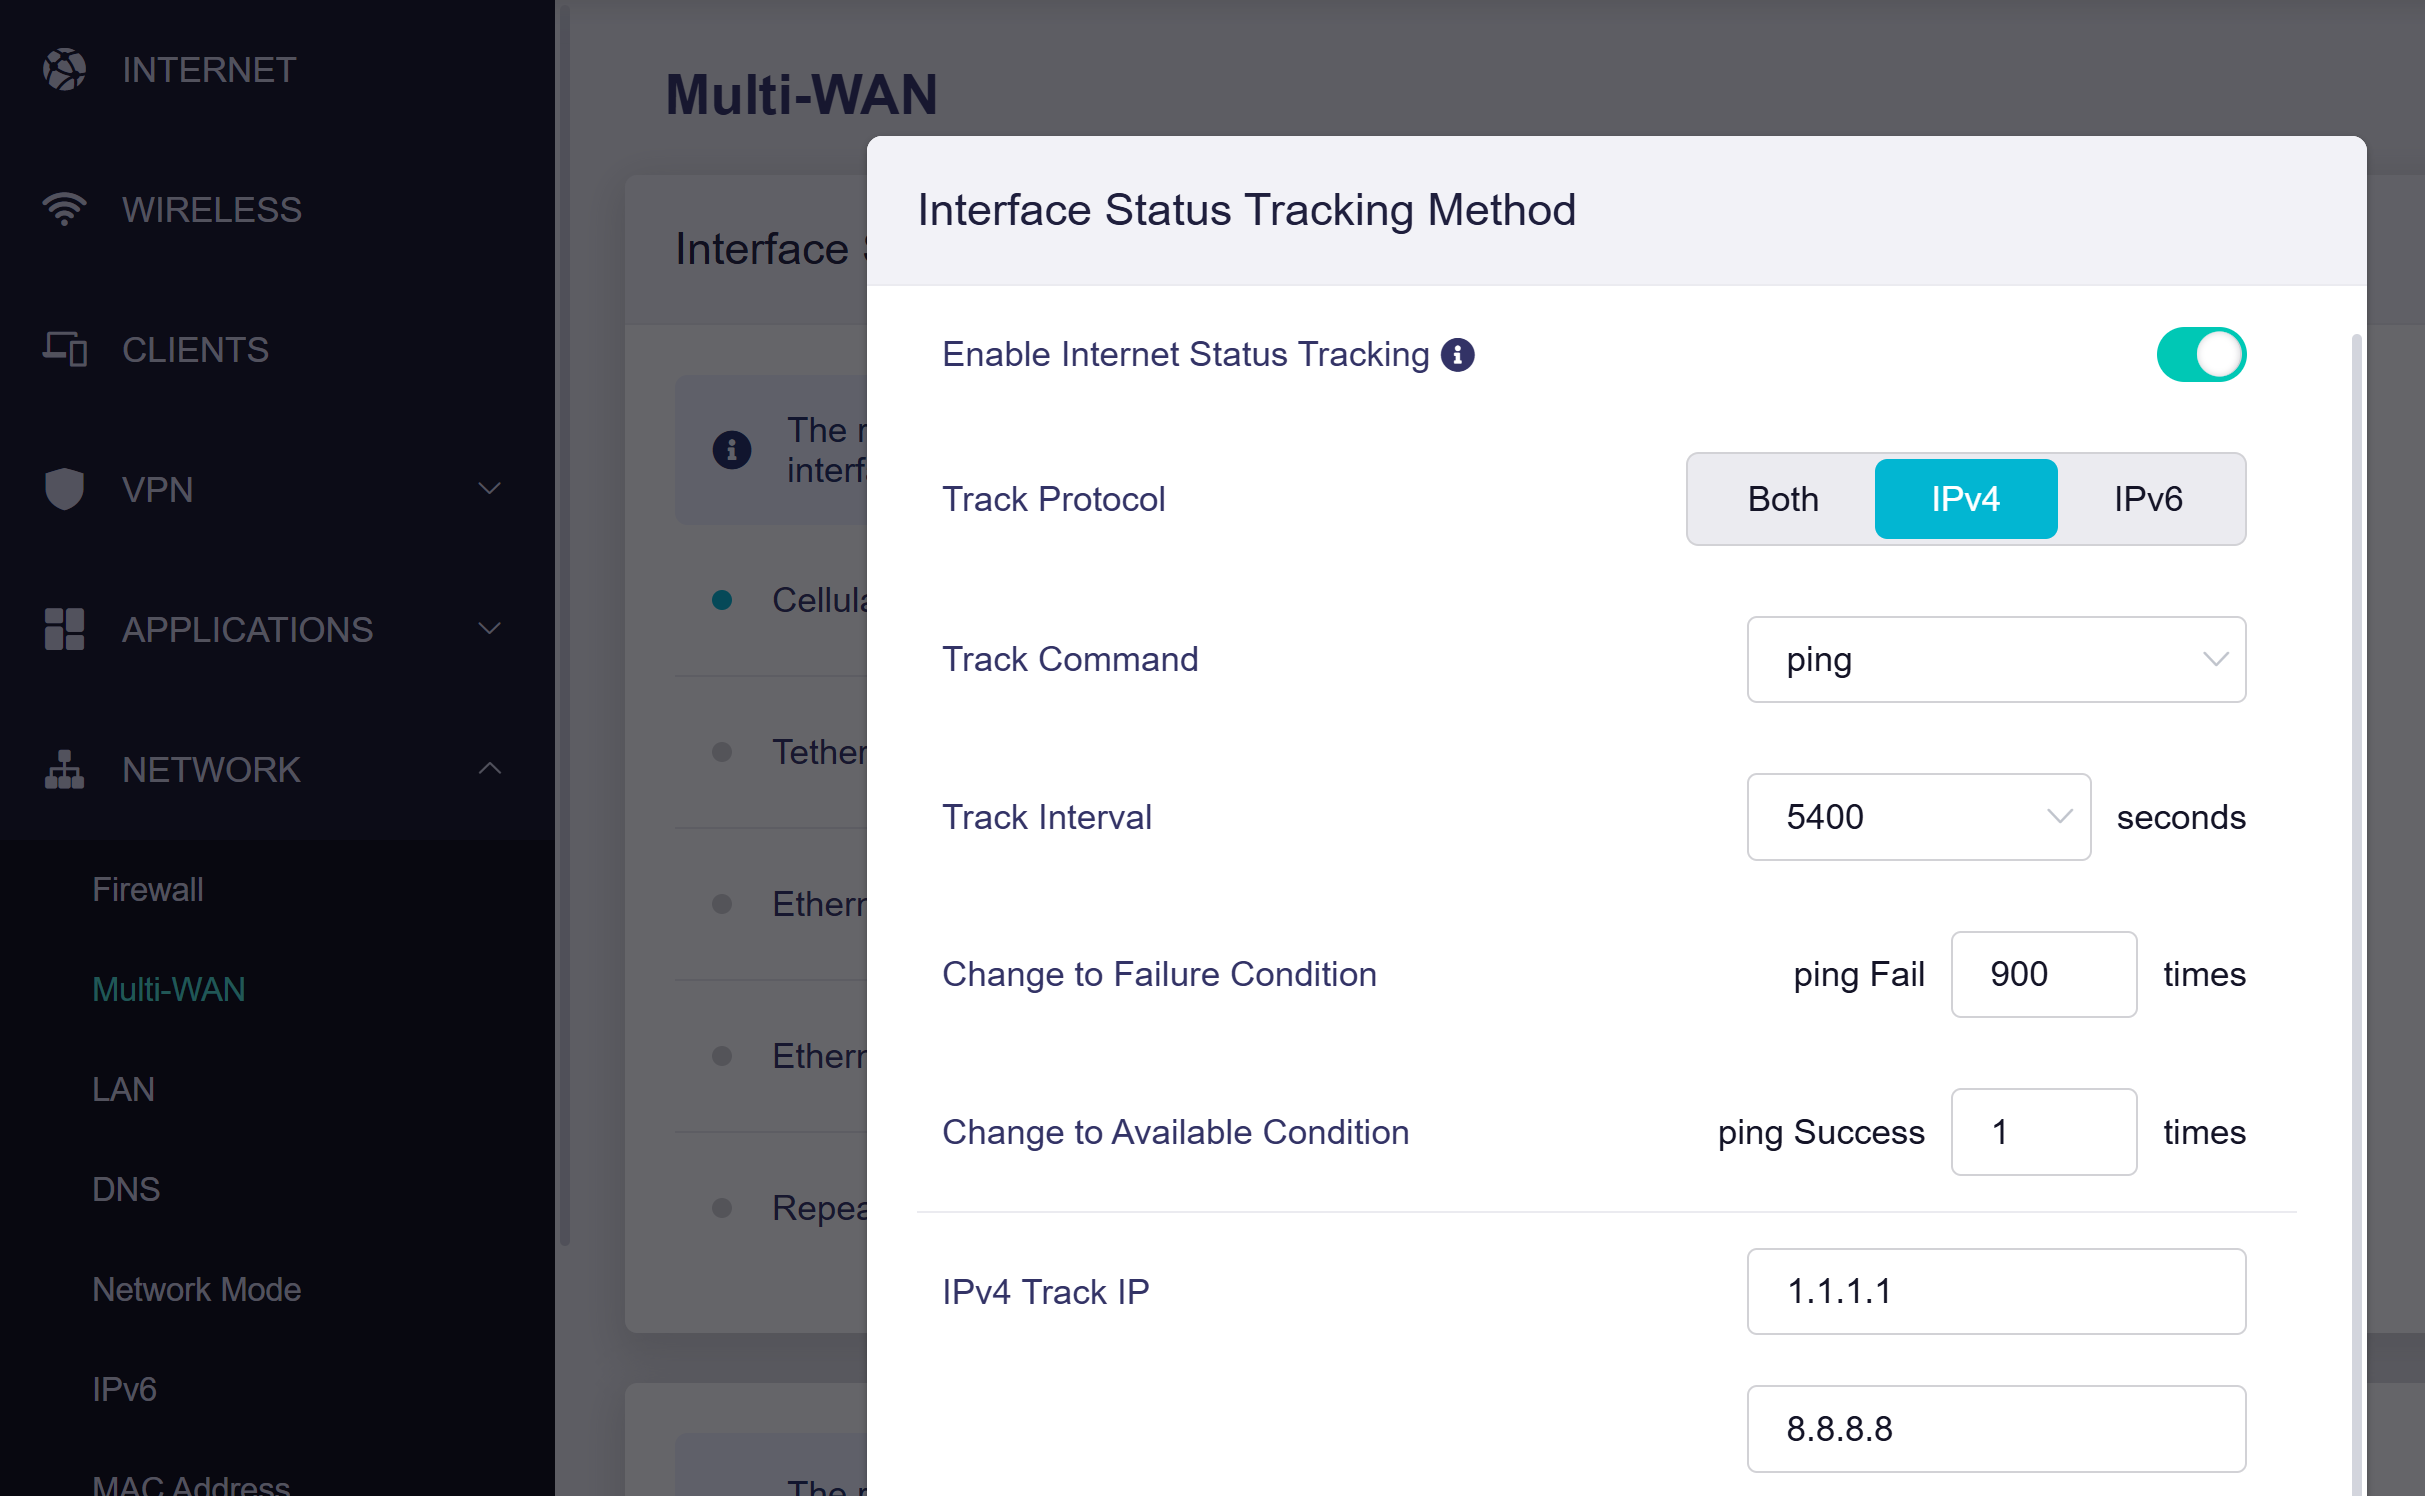This screenshot has width=2425, height=1496.
Task: Click info icon beside Enable Internet Status Tracking
Action: point(1457,355)
